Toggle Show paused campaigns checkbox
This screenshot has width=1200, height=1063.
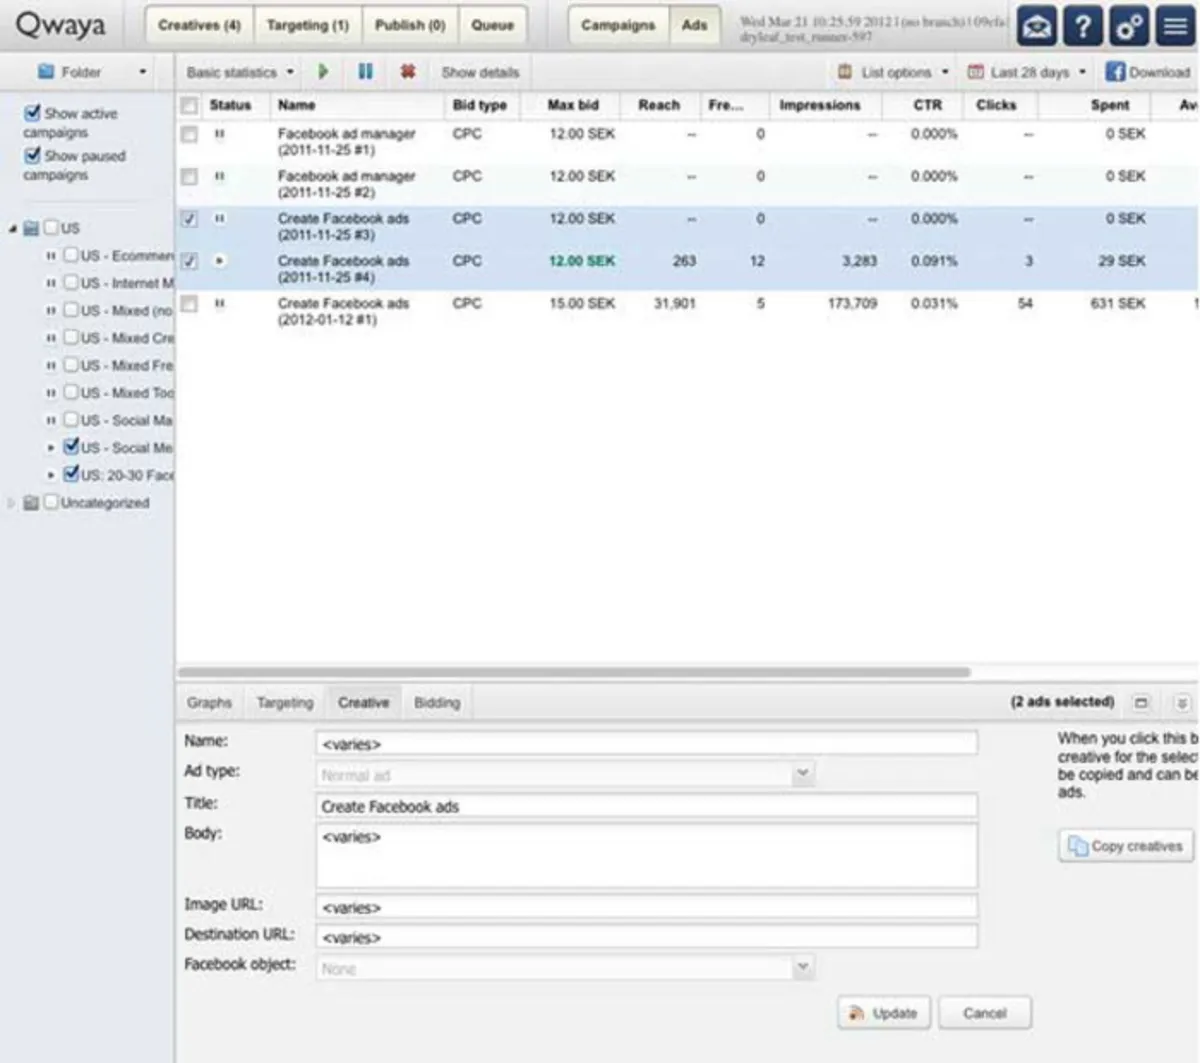click(33, 155)
